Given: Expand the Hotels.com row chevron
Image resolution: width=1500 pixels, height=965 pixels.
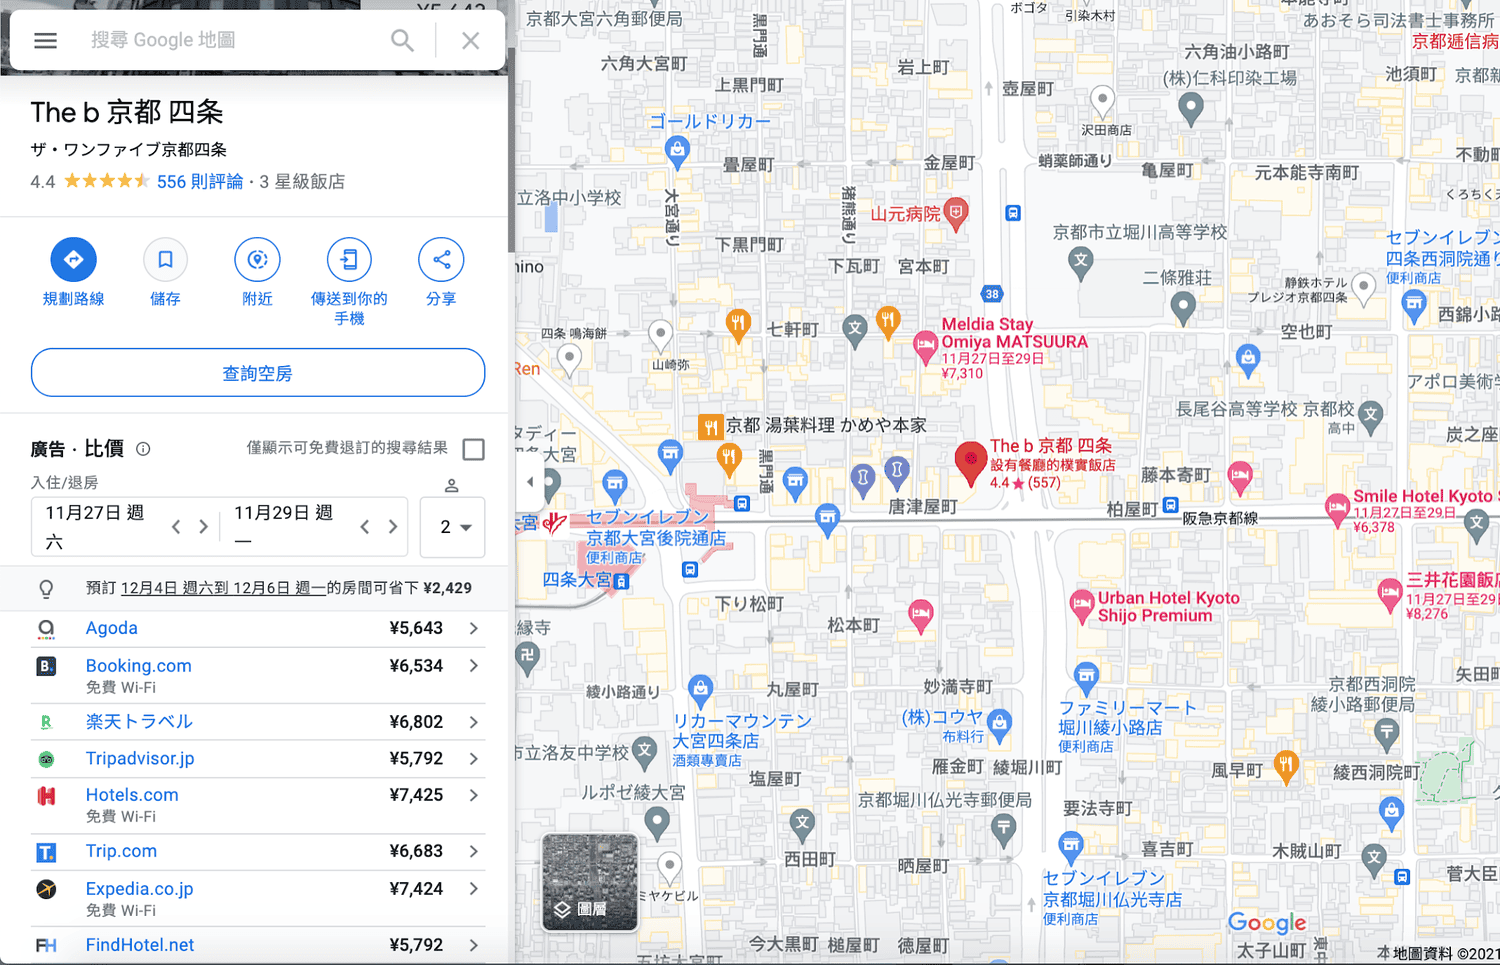Looking at the screenshot, I should tap(474, 796).
